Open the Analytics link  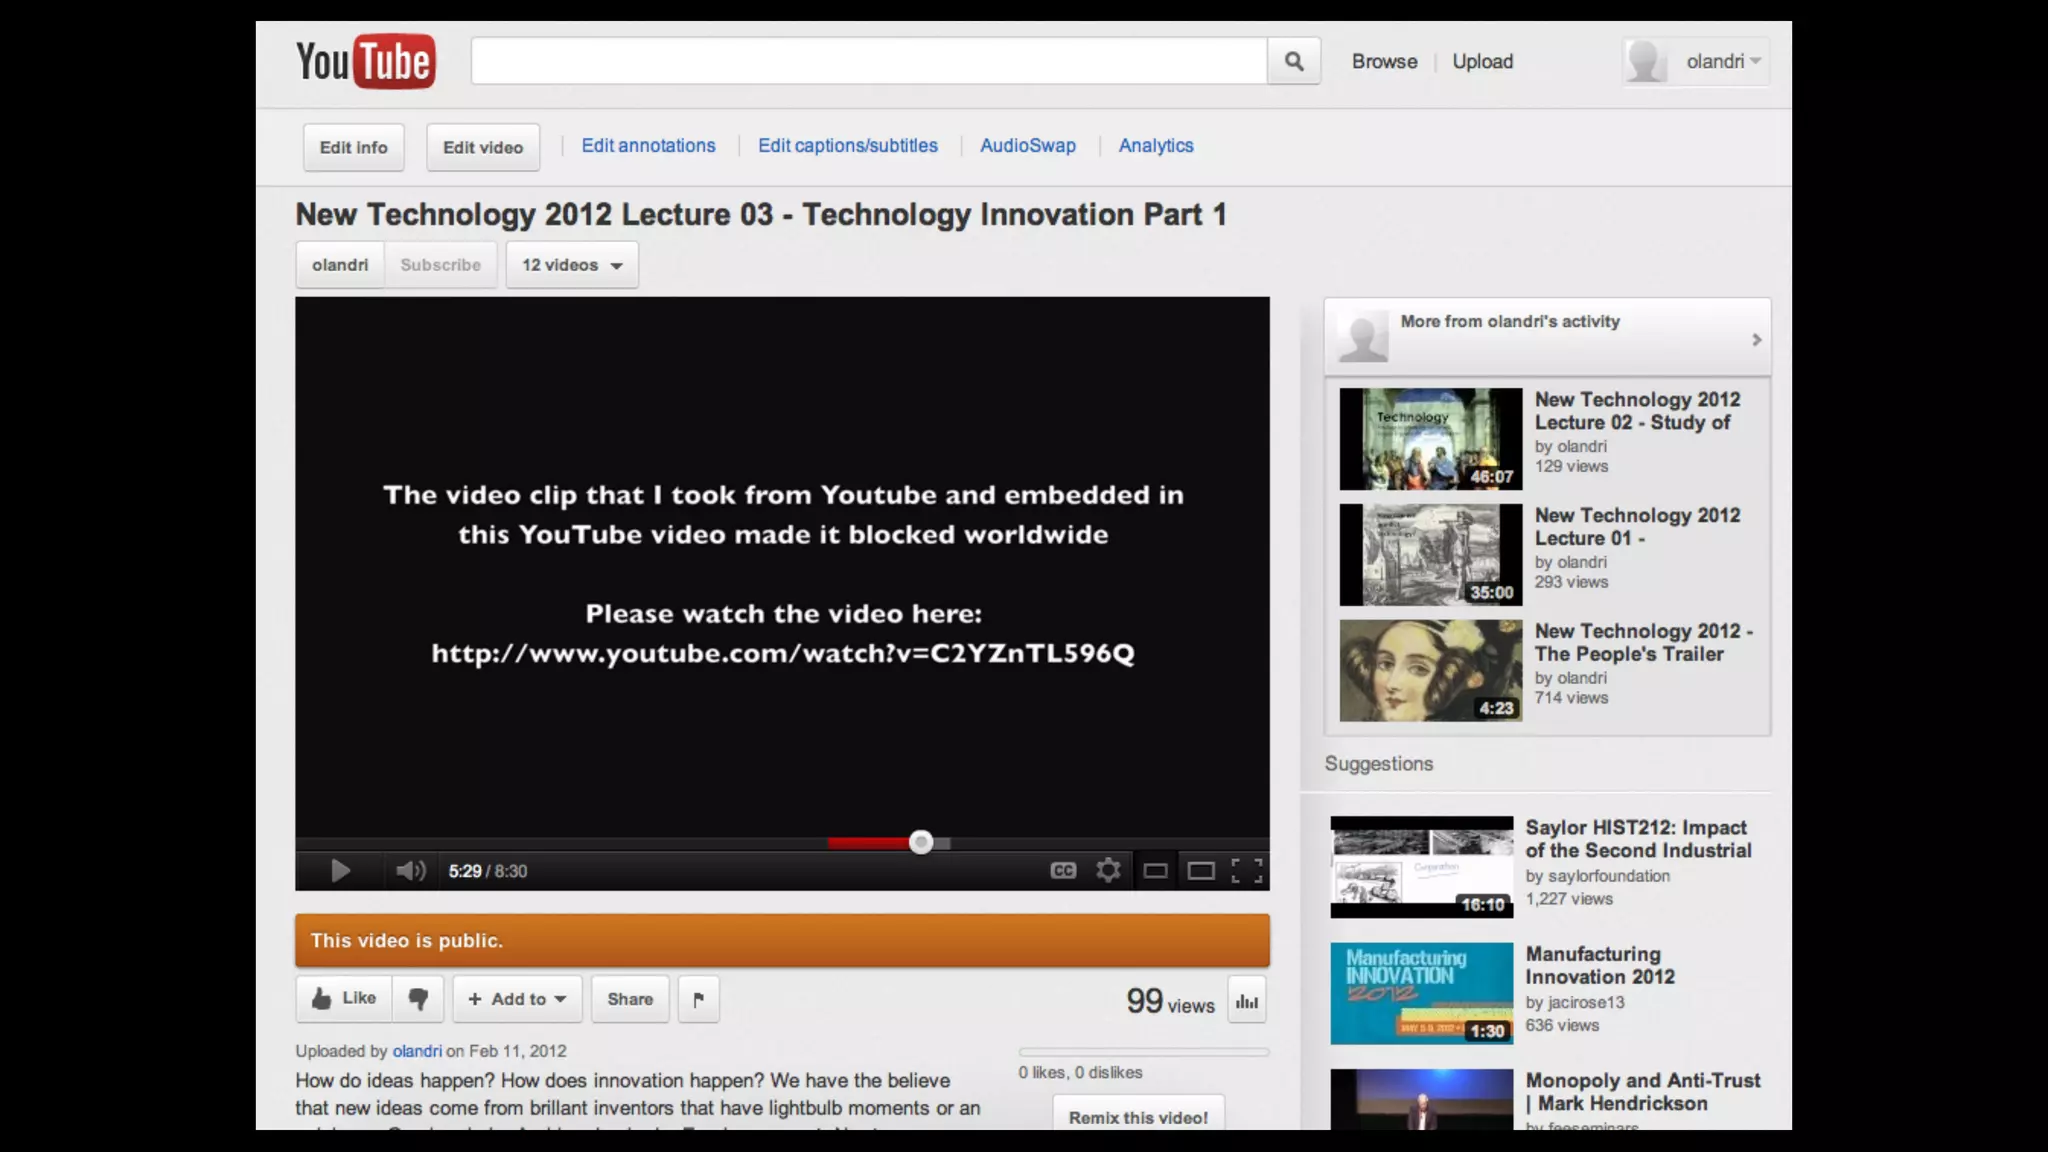point(1155,146)
